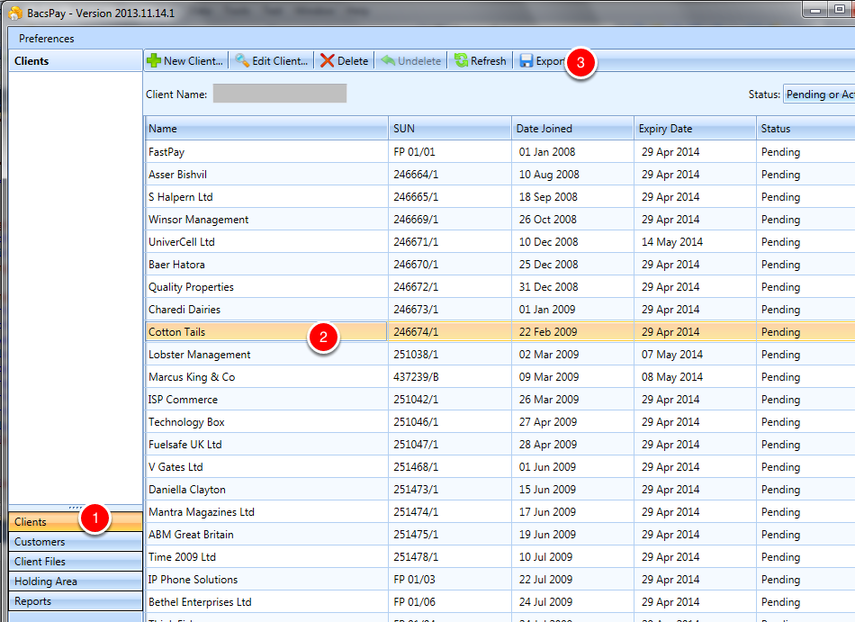
Task: Click the Edit Client... button label
Action: click(x=280, y=61)
